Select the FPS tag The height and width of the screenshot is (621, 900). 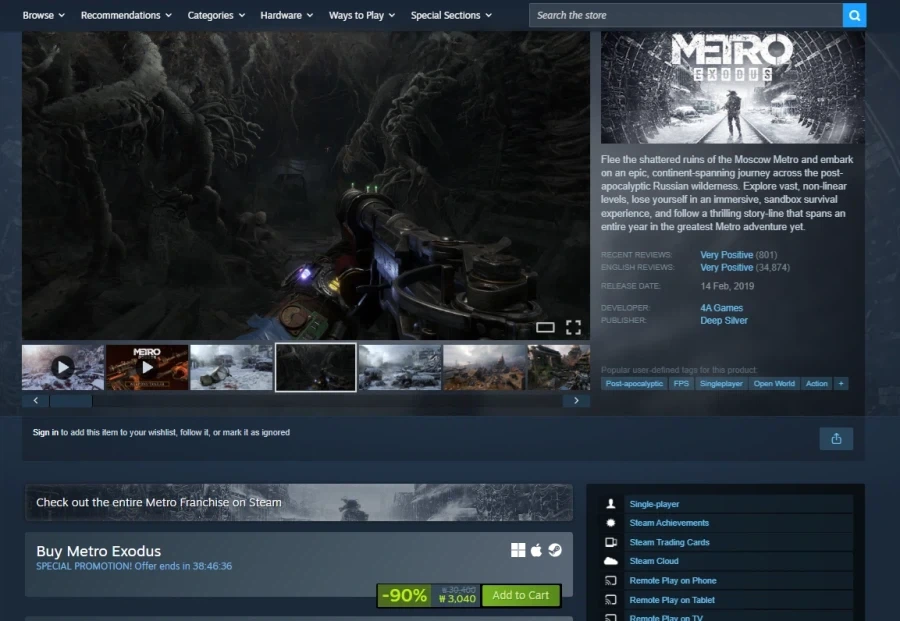point(681,383)
